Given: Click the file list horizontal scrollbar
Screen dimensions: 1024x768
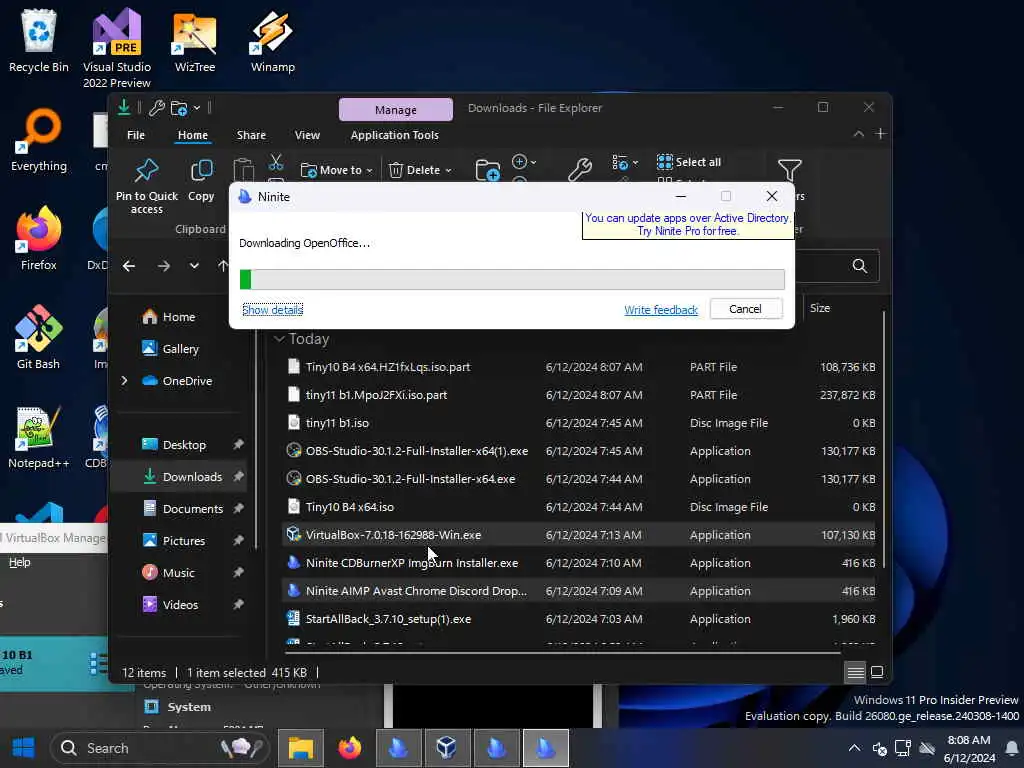Looking at the screenshot, I should point(563,652).
